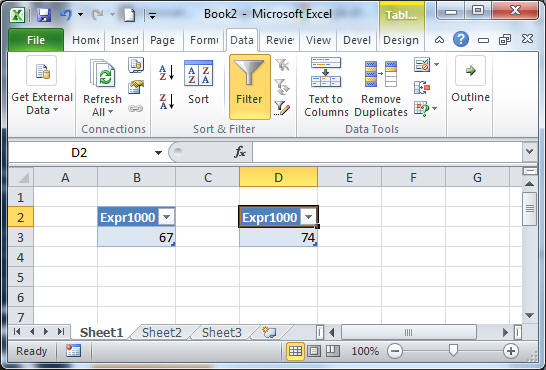546x370 pixels.
Task: Click the Clear filter icon
Action: coord(282,65)
